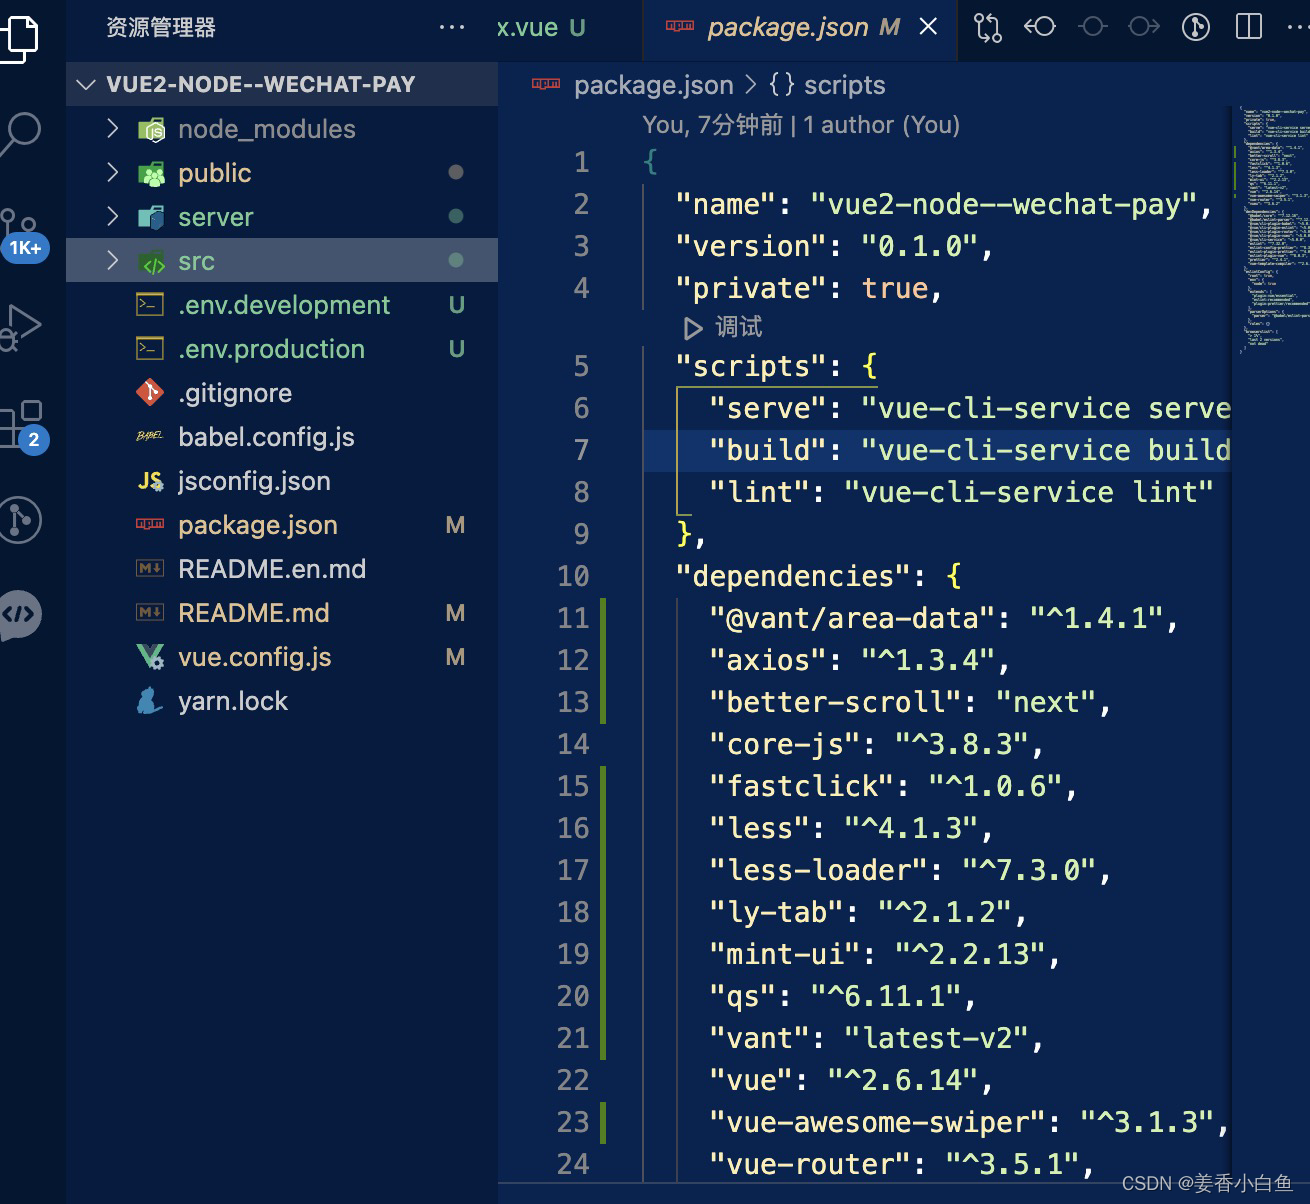Click line number 7 in the gutter

[581, 450]
